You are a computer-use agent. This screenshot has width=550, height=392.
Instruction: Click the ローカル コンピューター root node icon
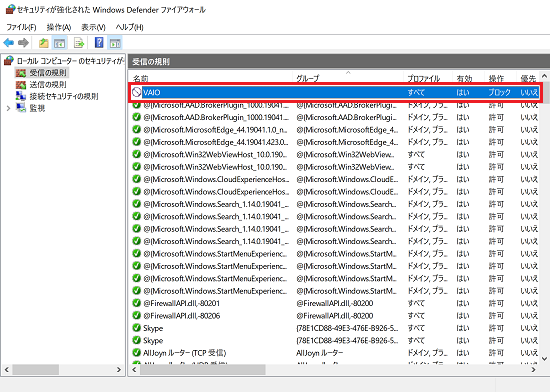click(9, 61)
